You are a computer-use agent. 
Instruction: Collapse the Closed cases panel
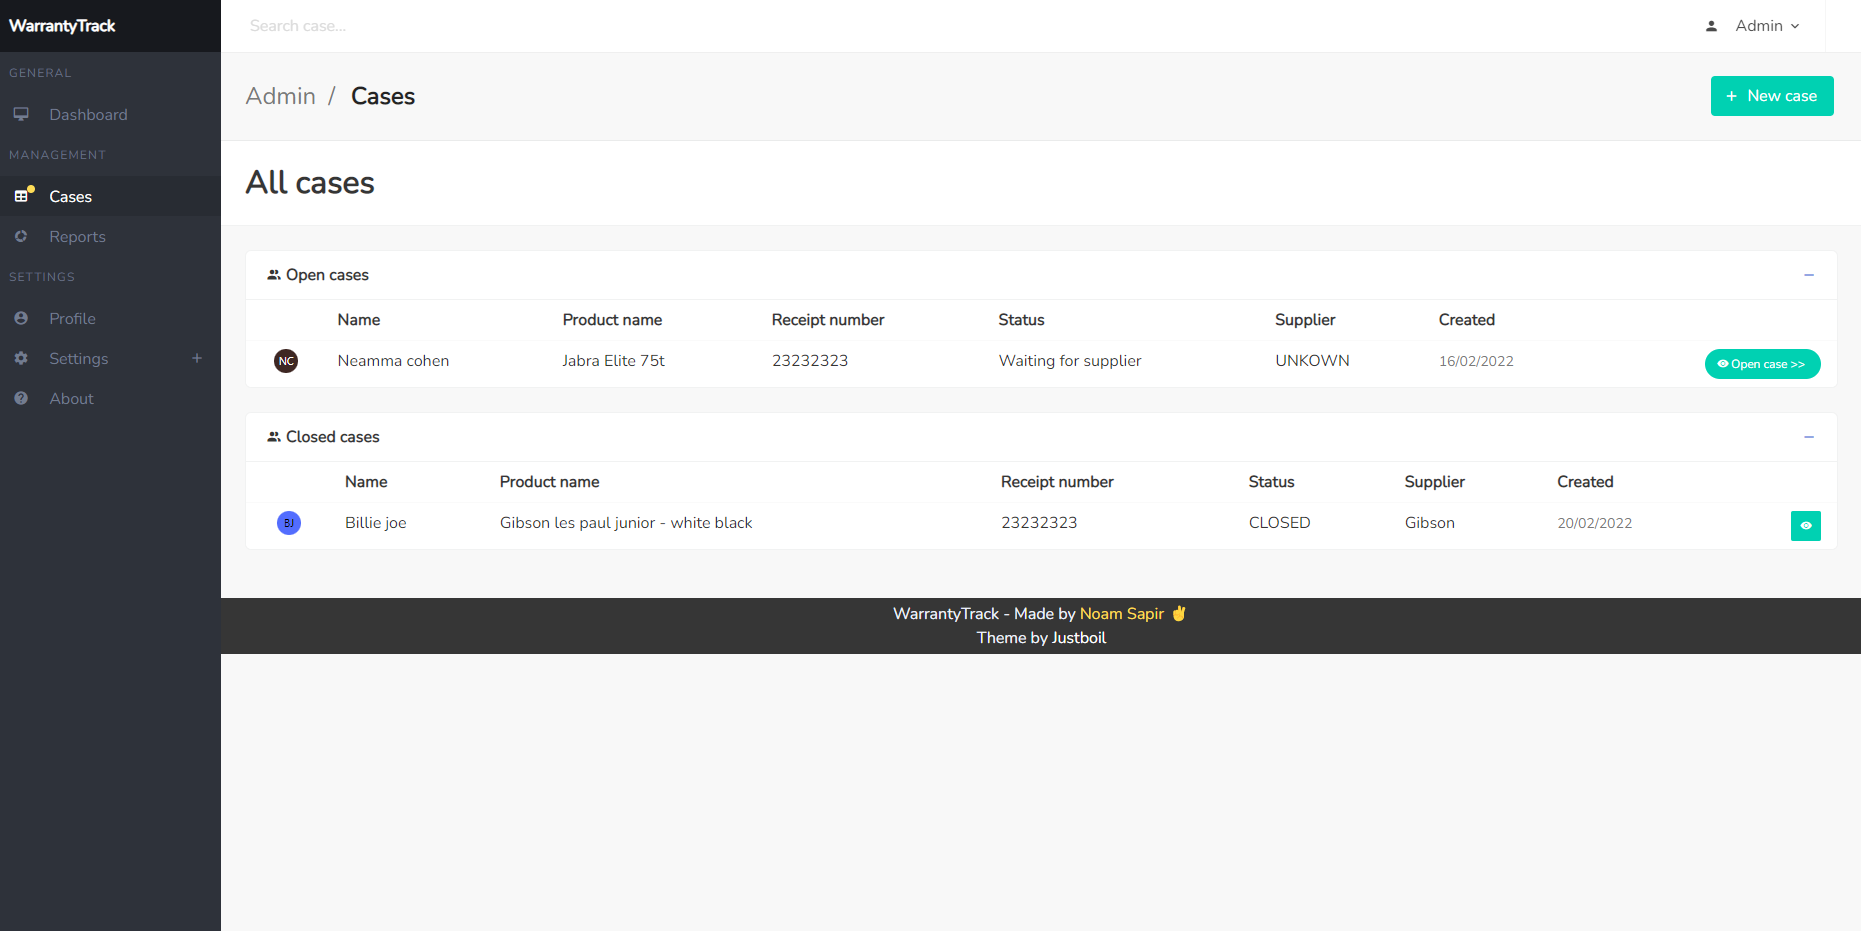tap(1808, 437)
